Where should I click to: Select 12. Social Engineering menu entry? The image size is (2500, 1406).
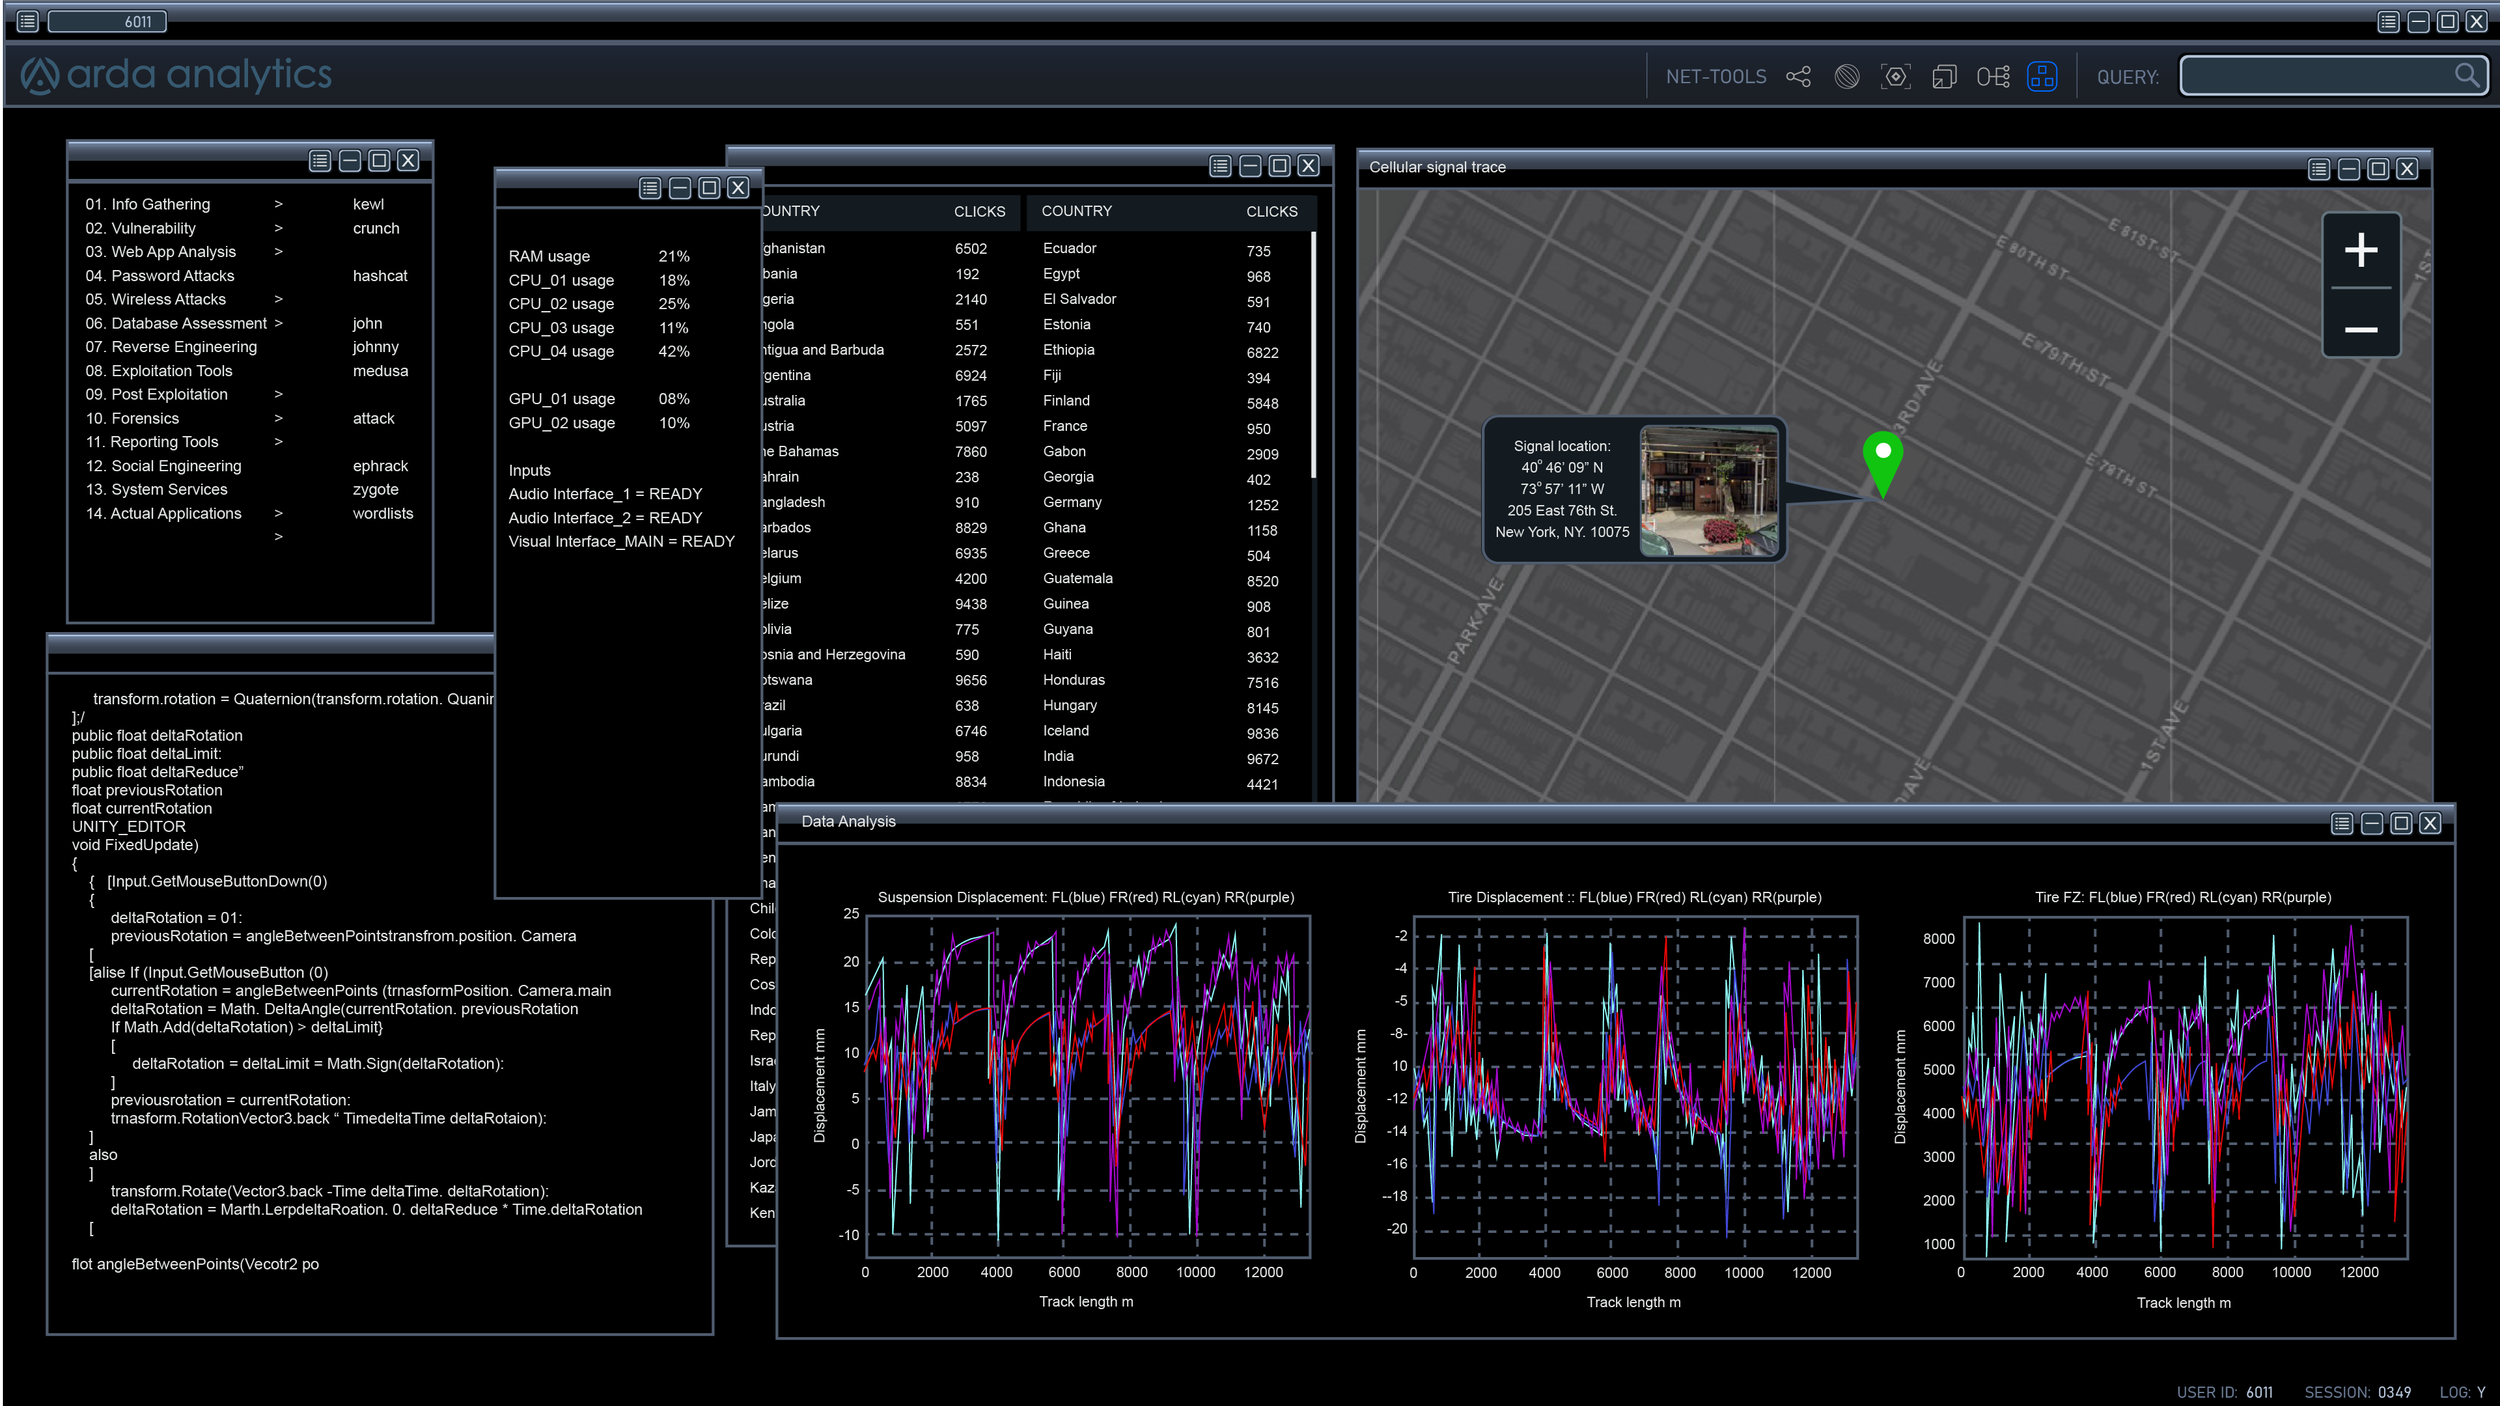[x=164, y=466]
